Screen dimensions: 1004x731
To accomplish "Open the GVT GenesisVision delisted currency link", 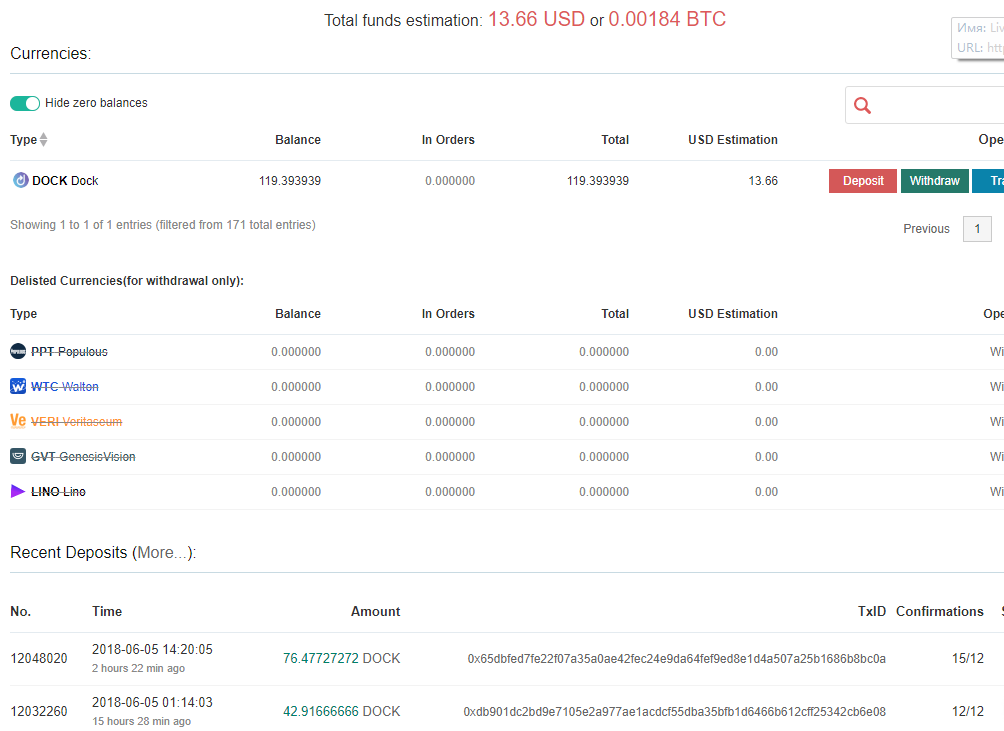I will [x=83, y=457].
